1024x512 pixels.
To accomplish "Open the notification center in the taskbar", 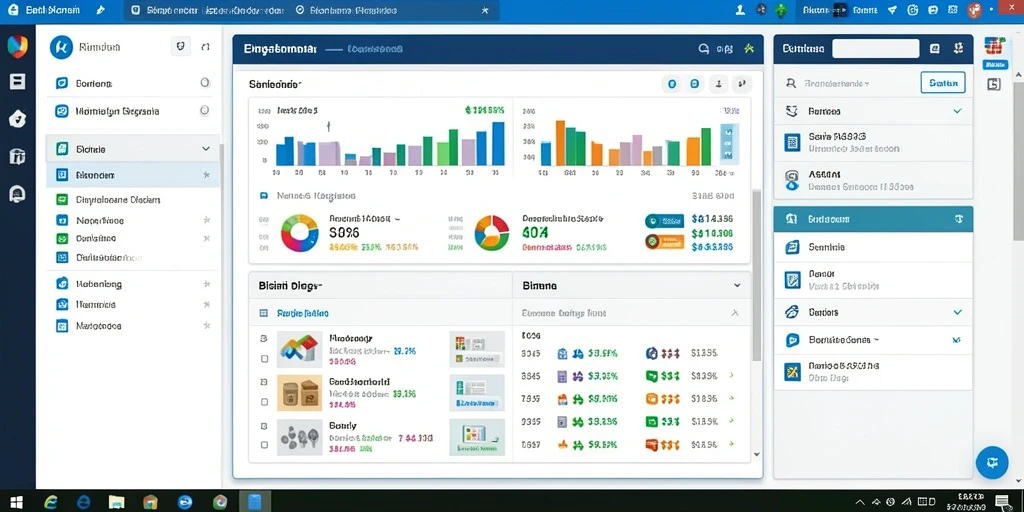I will (1002, 502).
